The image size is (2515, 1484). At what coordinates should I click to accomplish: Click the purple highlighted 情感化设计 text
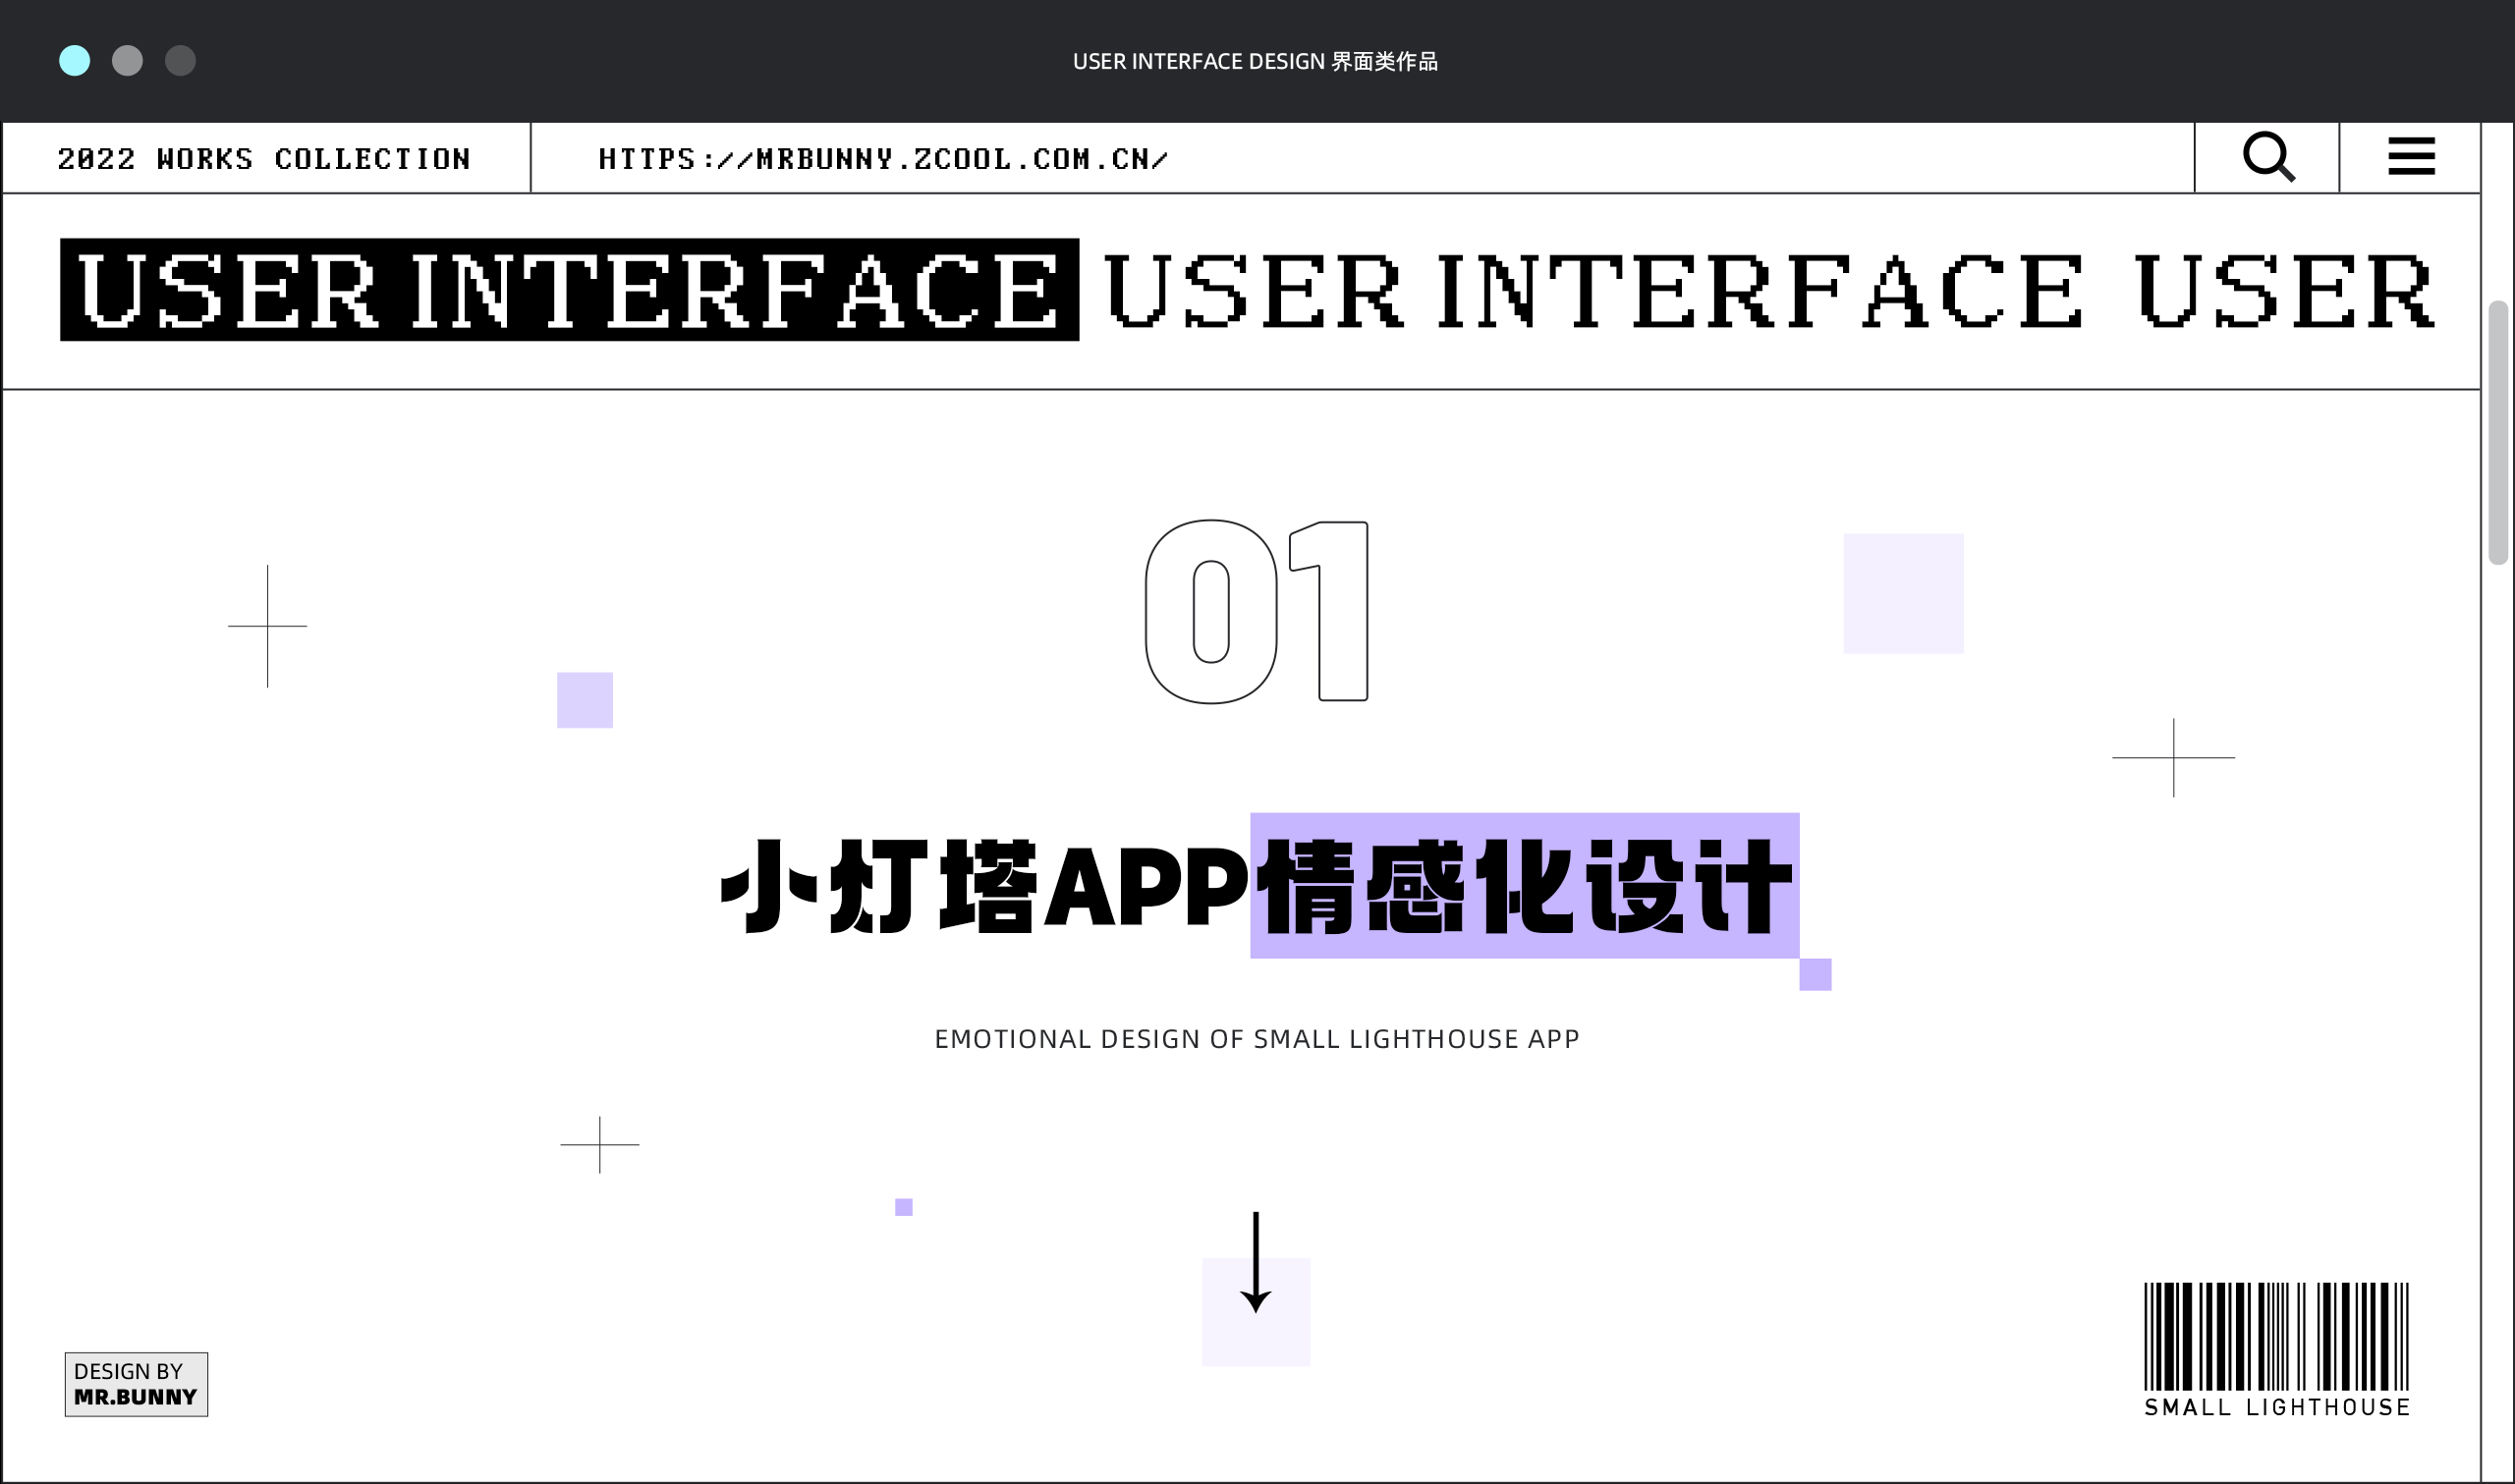tap(1524, 886)
